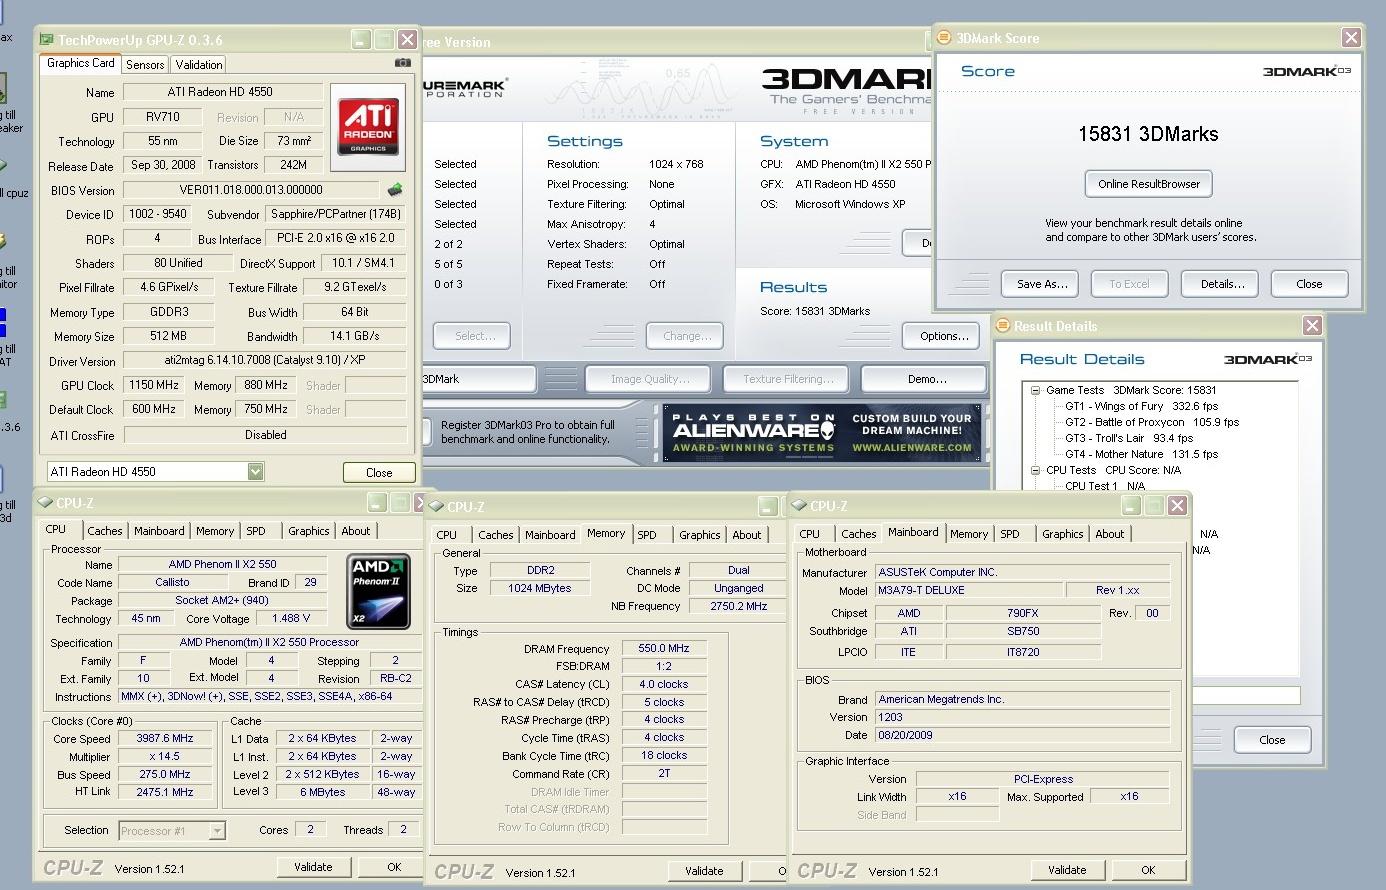Click Details button in 3DMark Score window
The image size is (1386, 890).
tap(1222, 284)
